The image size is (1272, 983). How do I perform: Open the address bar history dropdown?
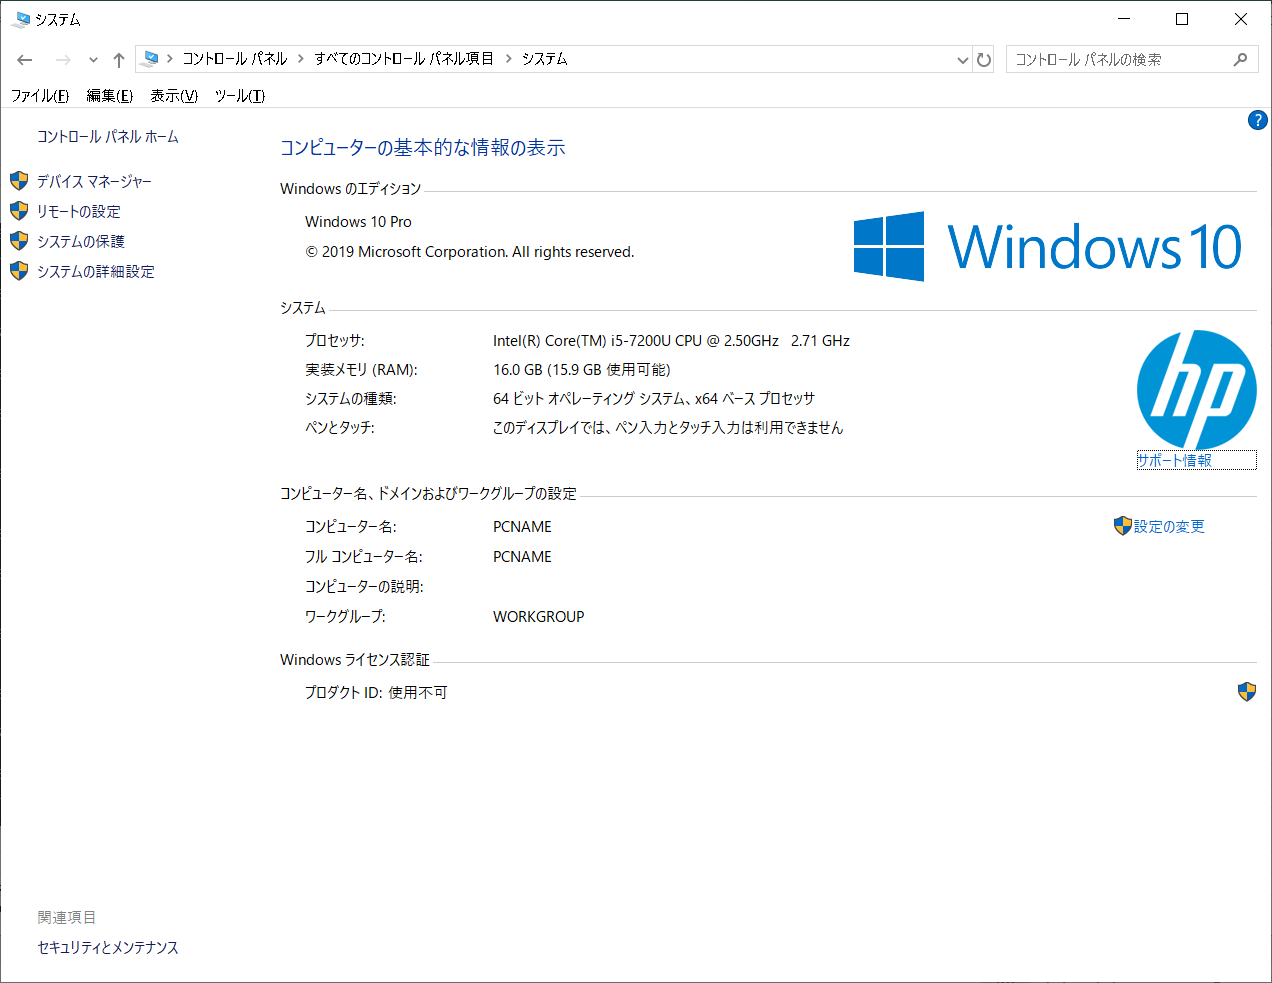962,59
